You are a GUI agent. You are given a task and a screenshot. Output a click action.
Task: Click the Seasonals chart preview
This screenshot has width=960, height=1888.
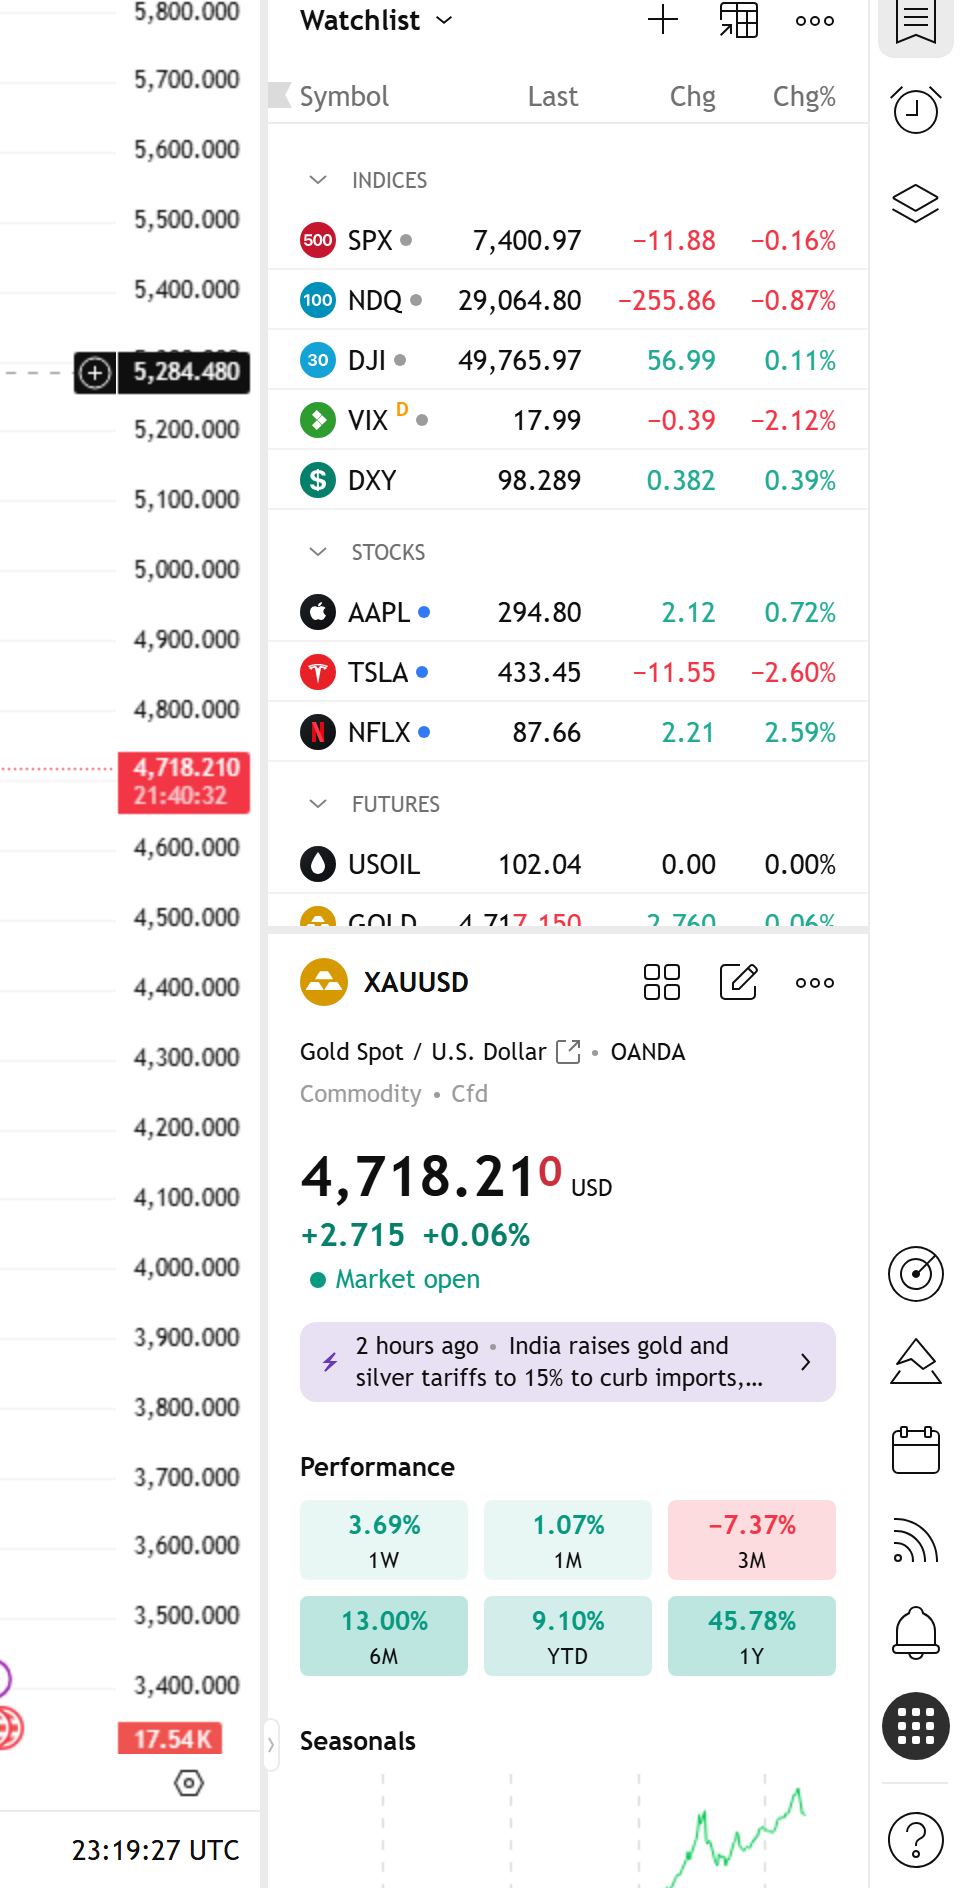pos(568,1830)
